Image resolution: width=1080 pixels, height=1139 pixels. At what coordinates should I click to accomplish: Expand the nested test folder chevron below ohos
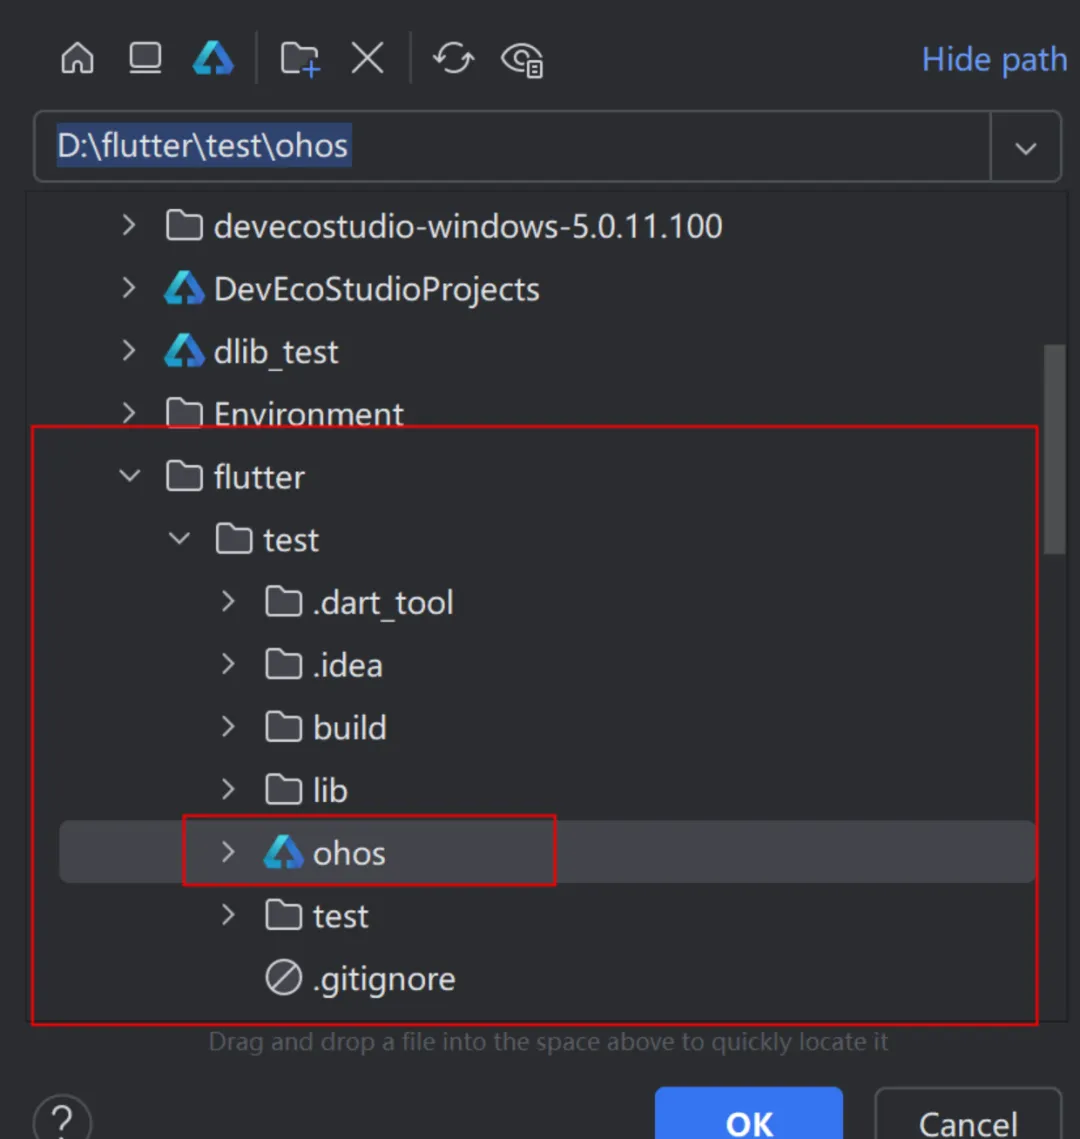pyautogui.click(x=228, y=915)
